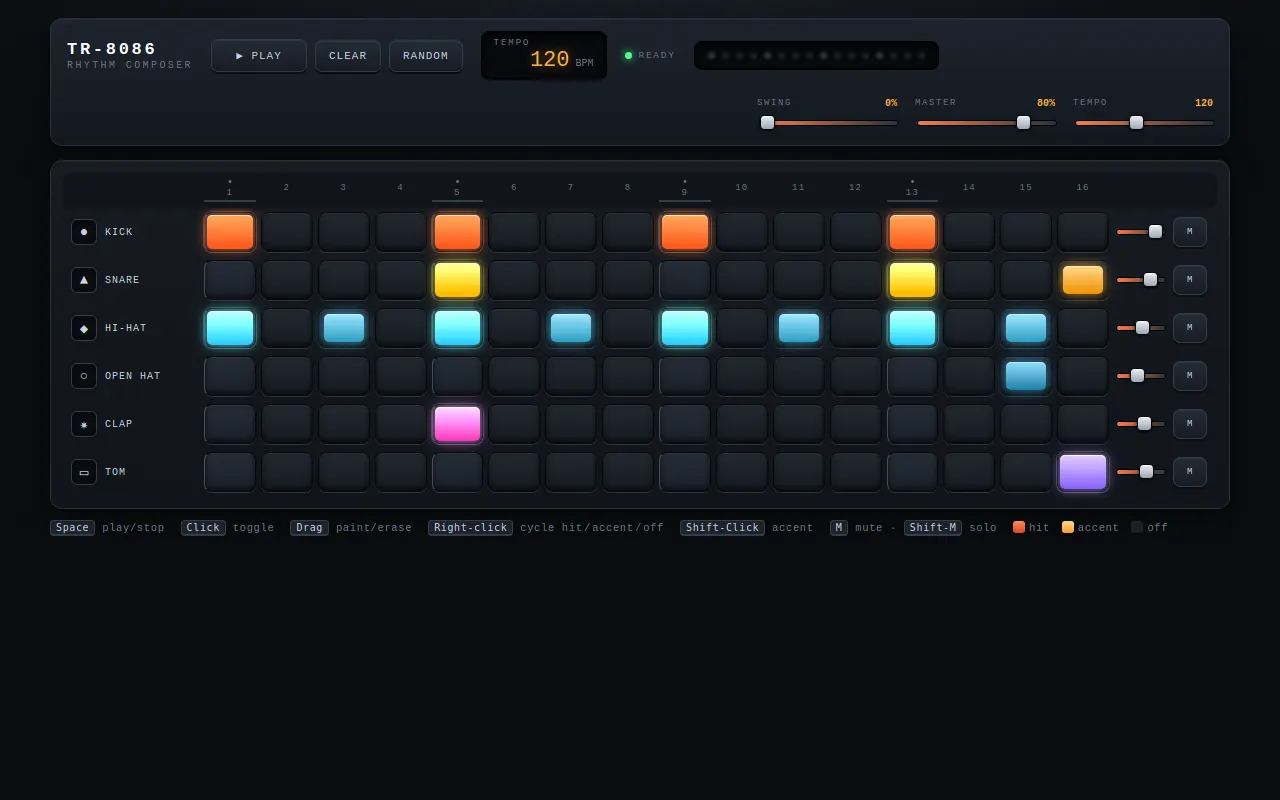Click the Tempo slider handle
1280x800 pixels.
click(1136, 122)
